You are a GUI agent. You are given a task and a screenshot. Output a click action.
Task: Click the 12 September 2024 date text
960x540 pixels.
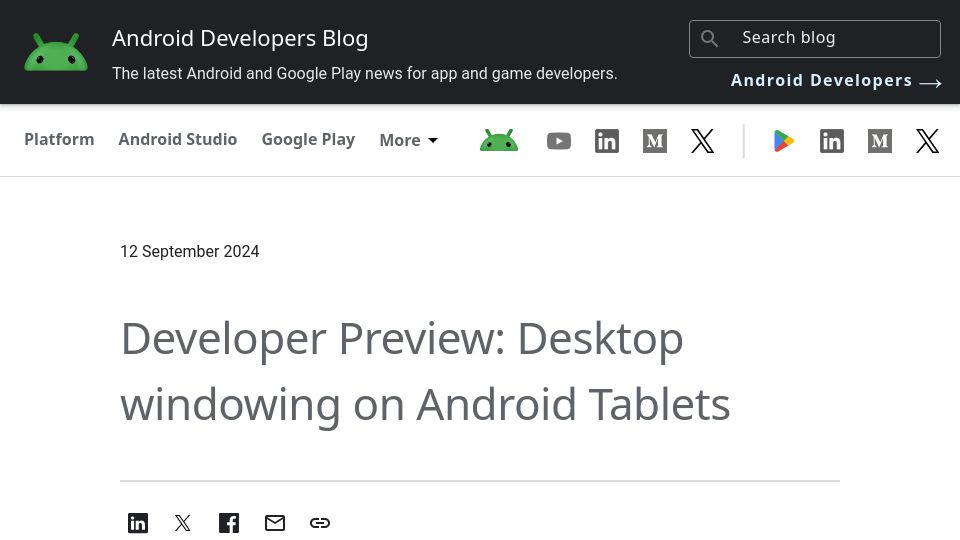[190, 252]
